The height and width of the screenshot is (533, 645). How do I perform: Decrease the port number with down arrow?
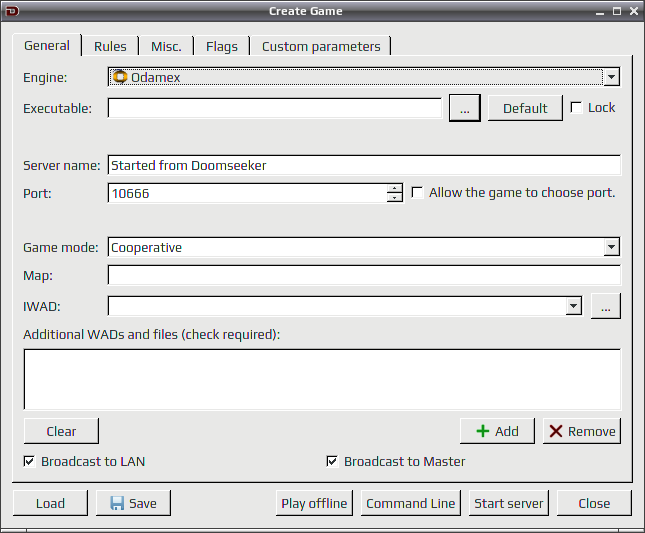pos(395,197)
